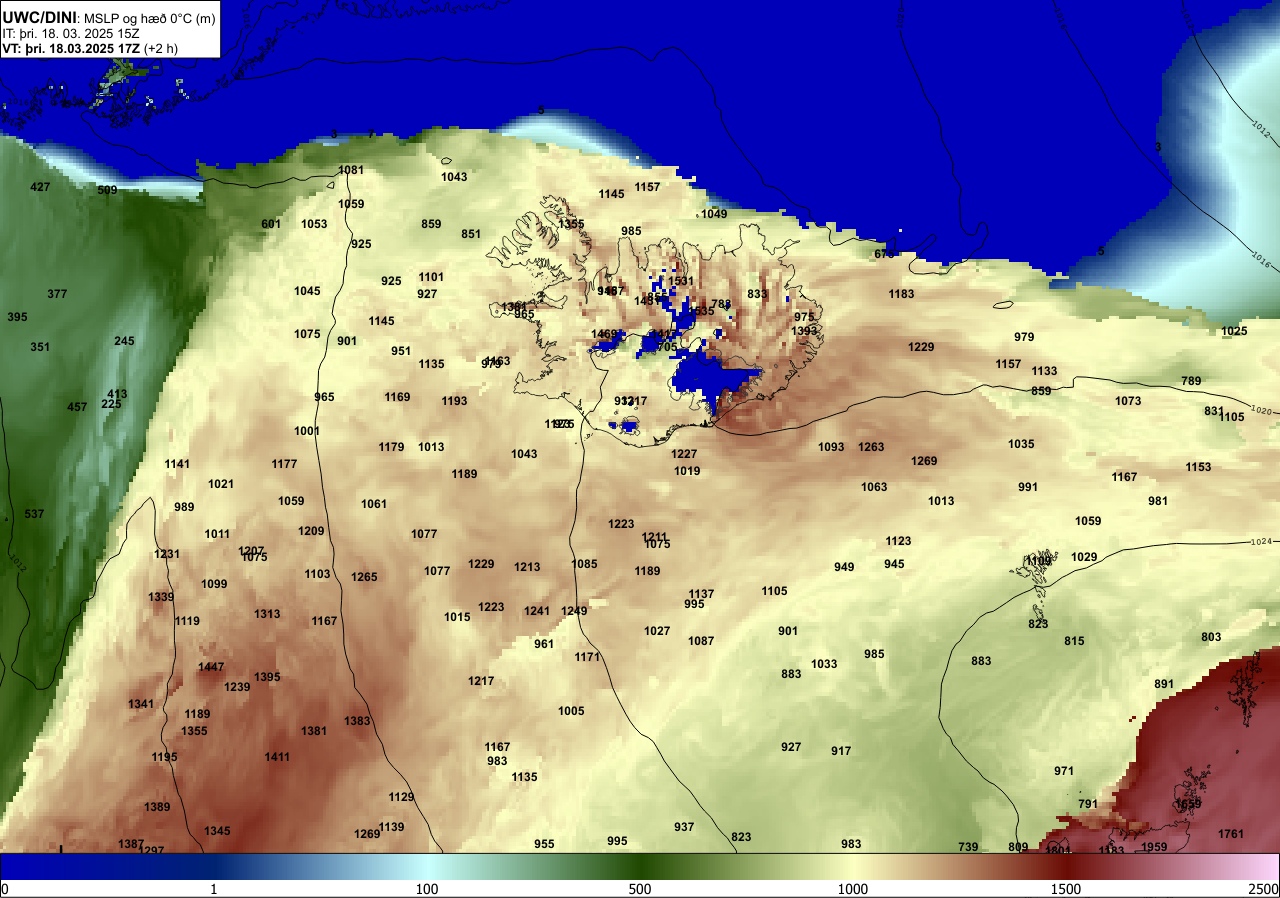1280x898 pixels.
Task: Click the height value 1033
Action: click(x=824, y=664)
